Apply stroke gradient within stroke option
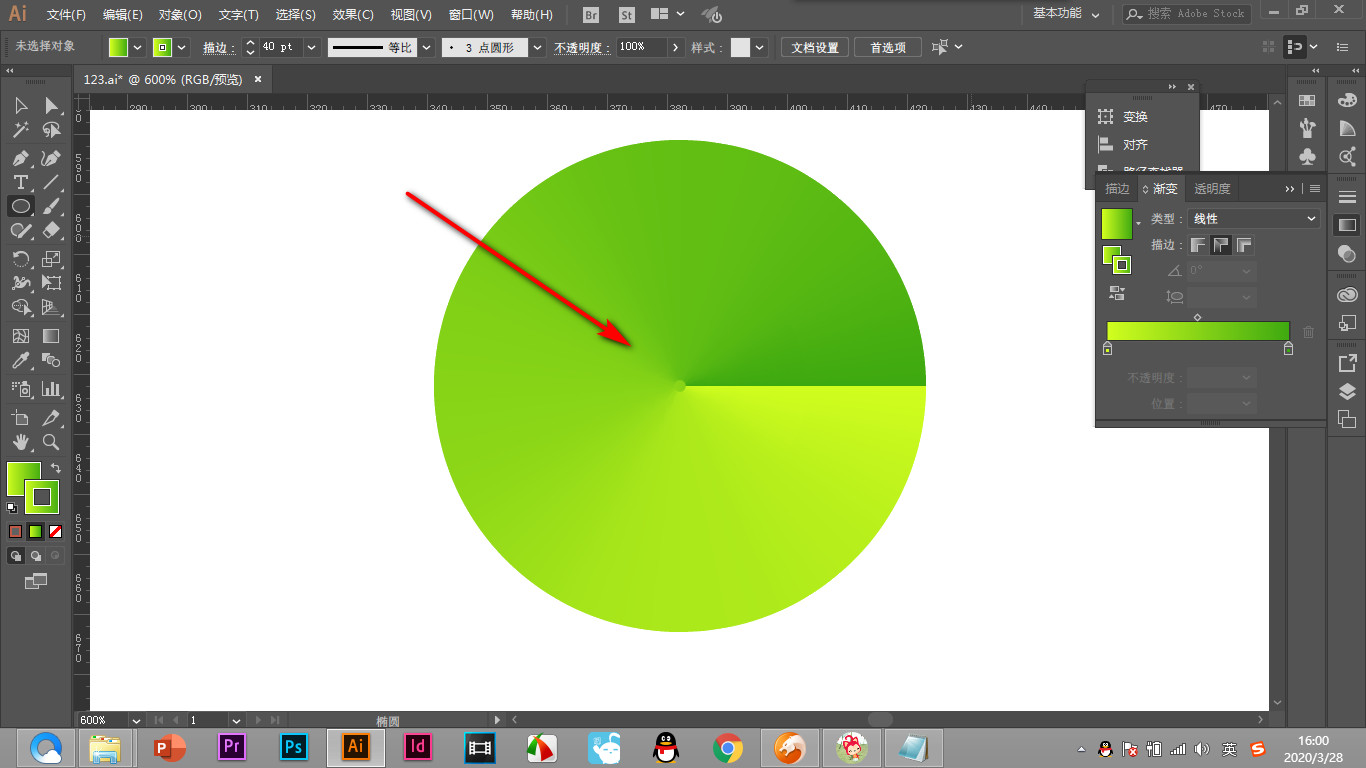Viewport: 1366px width, 768px height. coord(1198,245)
